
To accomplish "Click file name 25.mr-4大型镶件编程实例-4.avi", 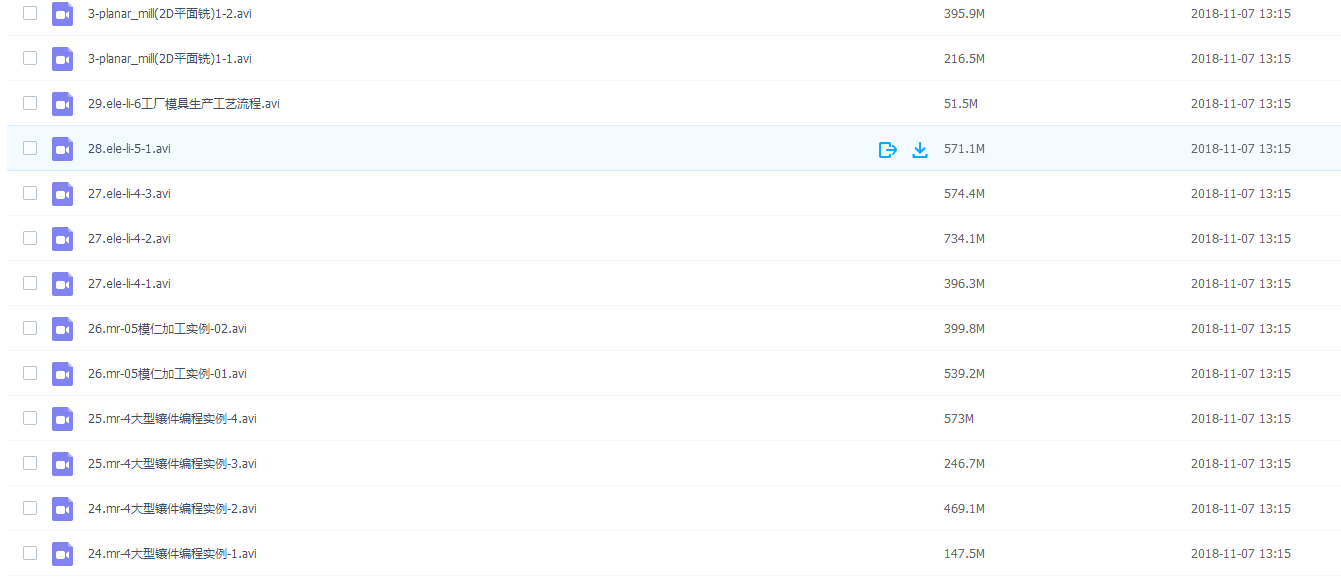I will 172,419.
